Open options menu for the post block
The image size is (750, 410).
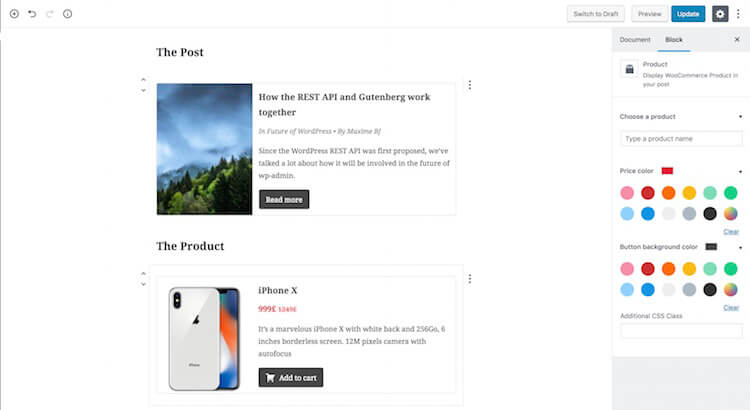(470, 85)
